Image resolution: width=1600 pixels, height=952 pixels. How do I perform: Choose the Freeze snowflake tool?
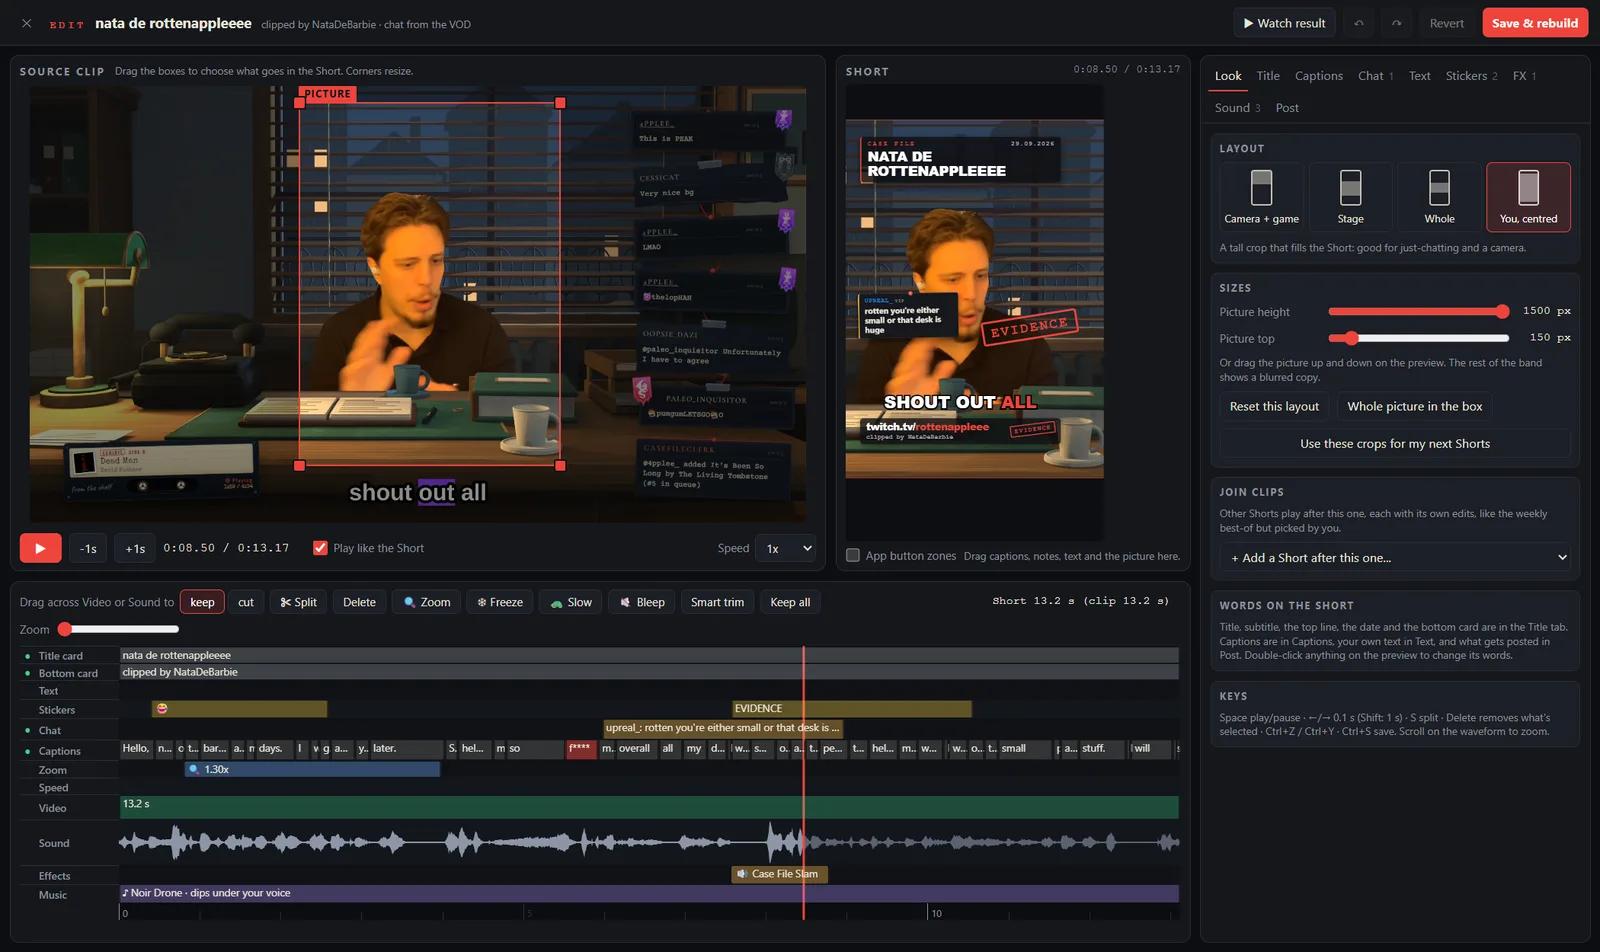tap(500, 602)
